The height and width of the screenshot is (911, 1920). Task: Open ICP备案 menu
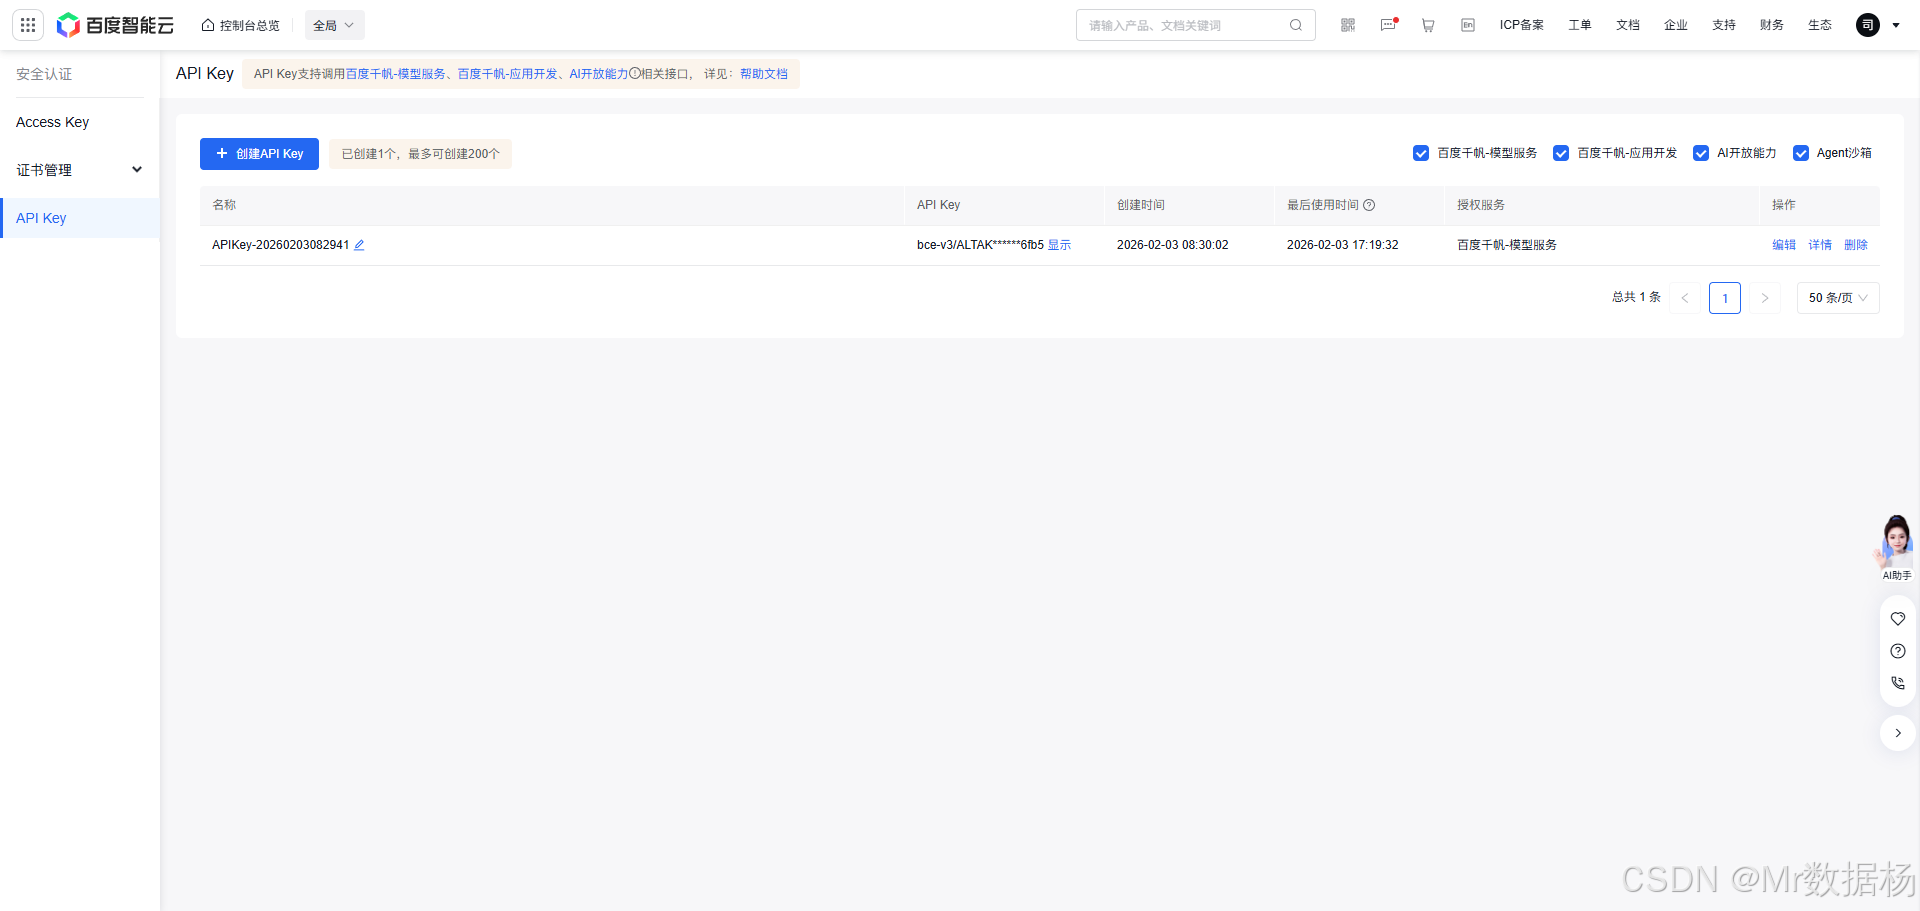coord(1522,25)
